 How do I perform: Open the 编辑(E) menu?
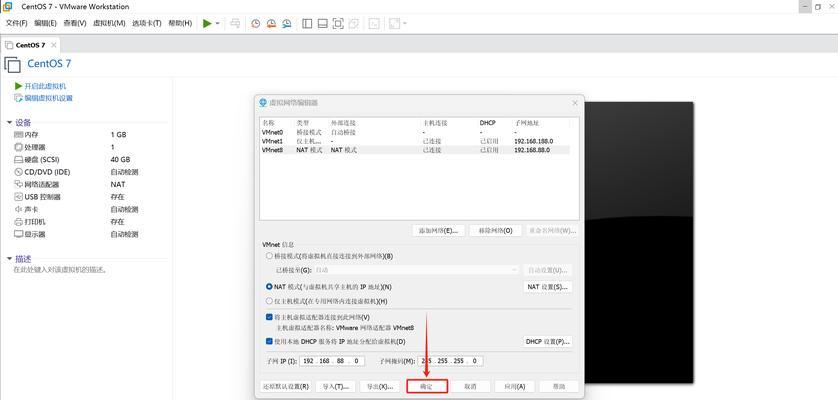45,24
